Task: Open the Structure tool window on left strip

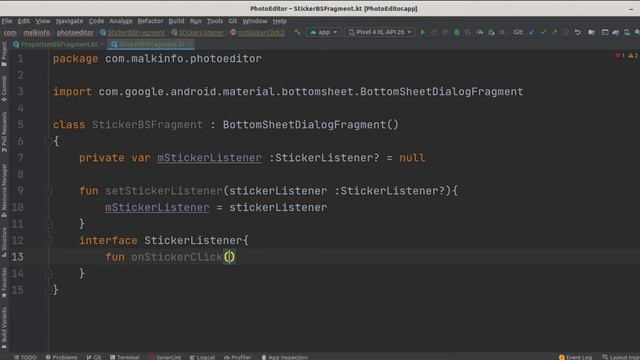Action: [x=4, y=242]
